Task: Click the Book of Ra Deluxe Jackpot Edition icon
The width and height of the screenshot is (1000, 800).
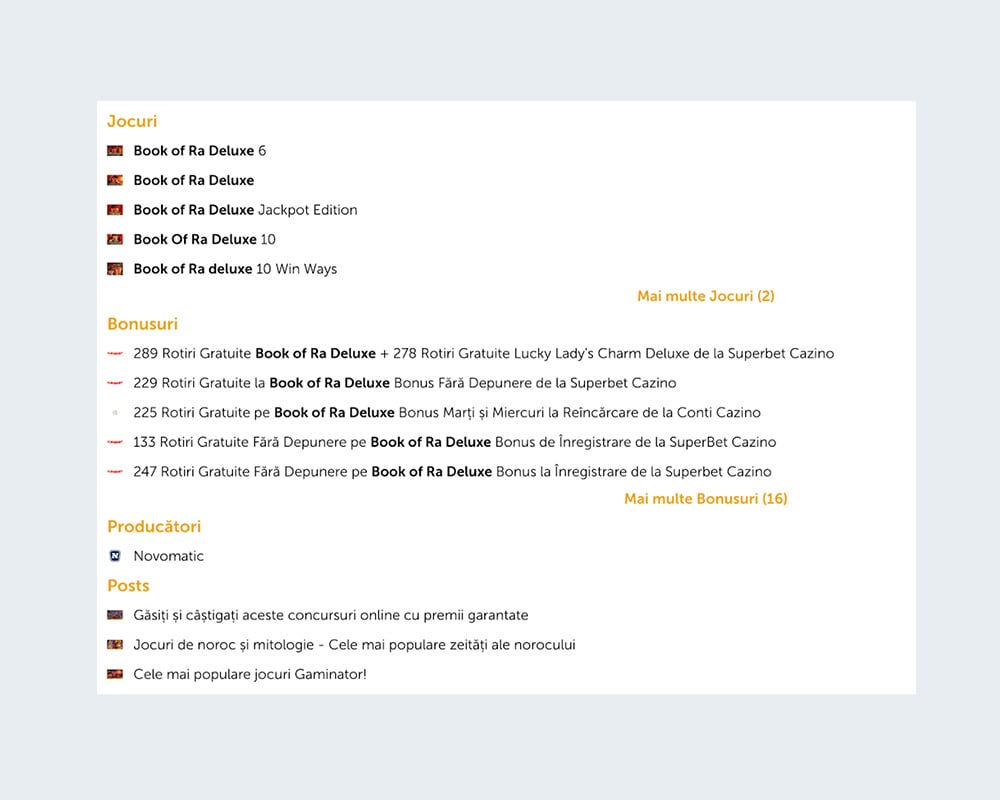Action: point(115,210)
